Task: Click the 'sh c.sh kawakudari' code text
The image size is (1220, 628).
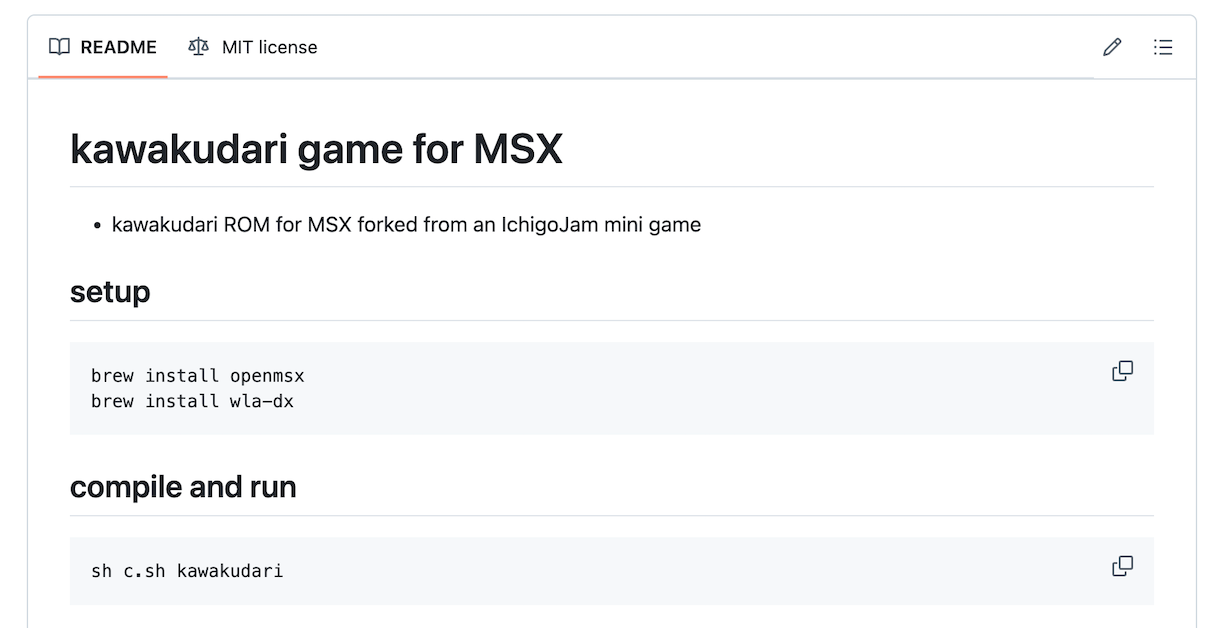Action: pyautogui.click(x=187, y=571)
